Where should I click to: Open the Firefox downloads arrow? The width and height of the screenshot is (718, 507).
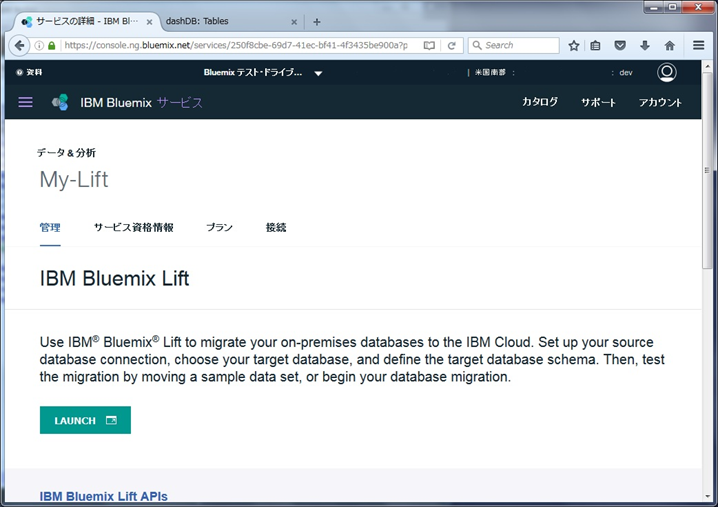click(x=645, y=45)
